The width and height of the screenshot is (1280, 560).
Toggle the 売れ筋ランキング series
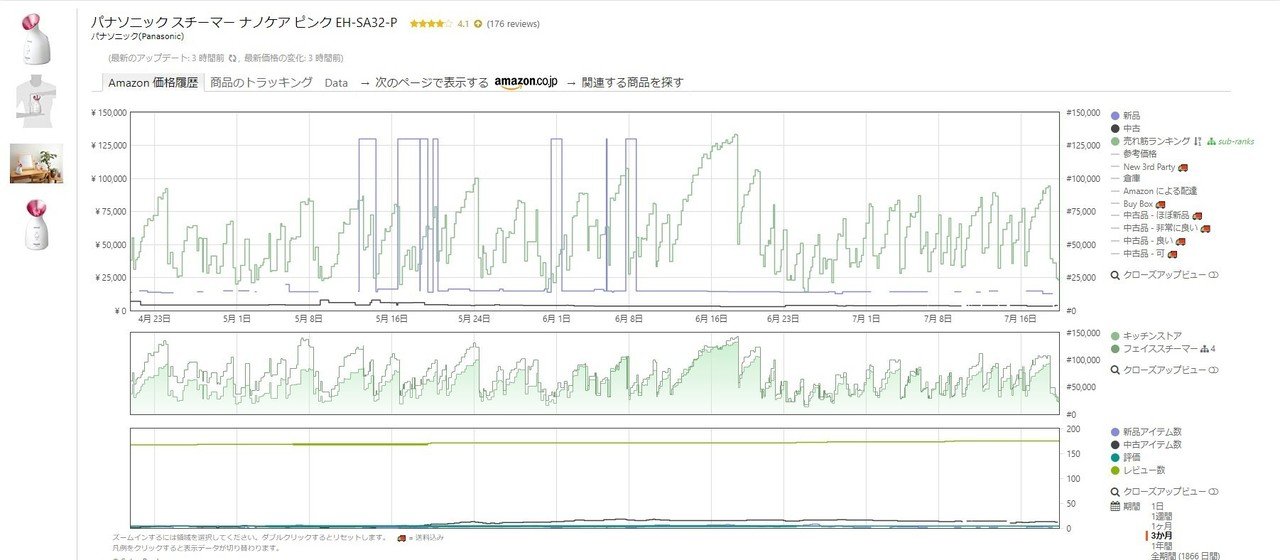coord(1150,141)
